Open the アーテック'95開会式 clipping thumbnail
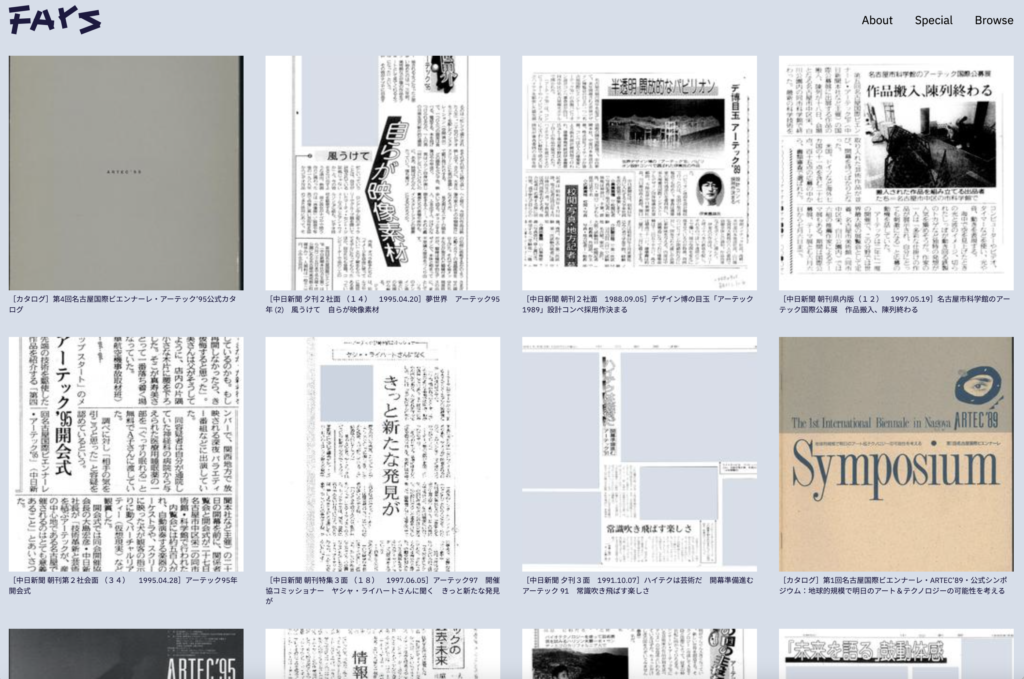Viewport: 1024px width, 679px height. [126, 453]
